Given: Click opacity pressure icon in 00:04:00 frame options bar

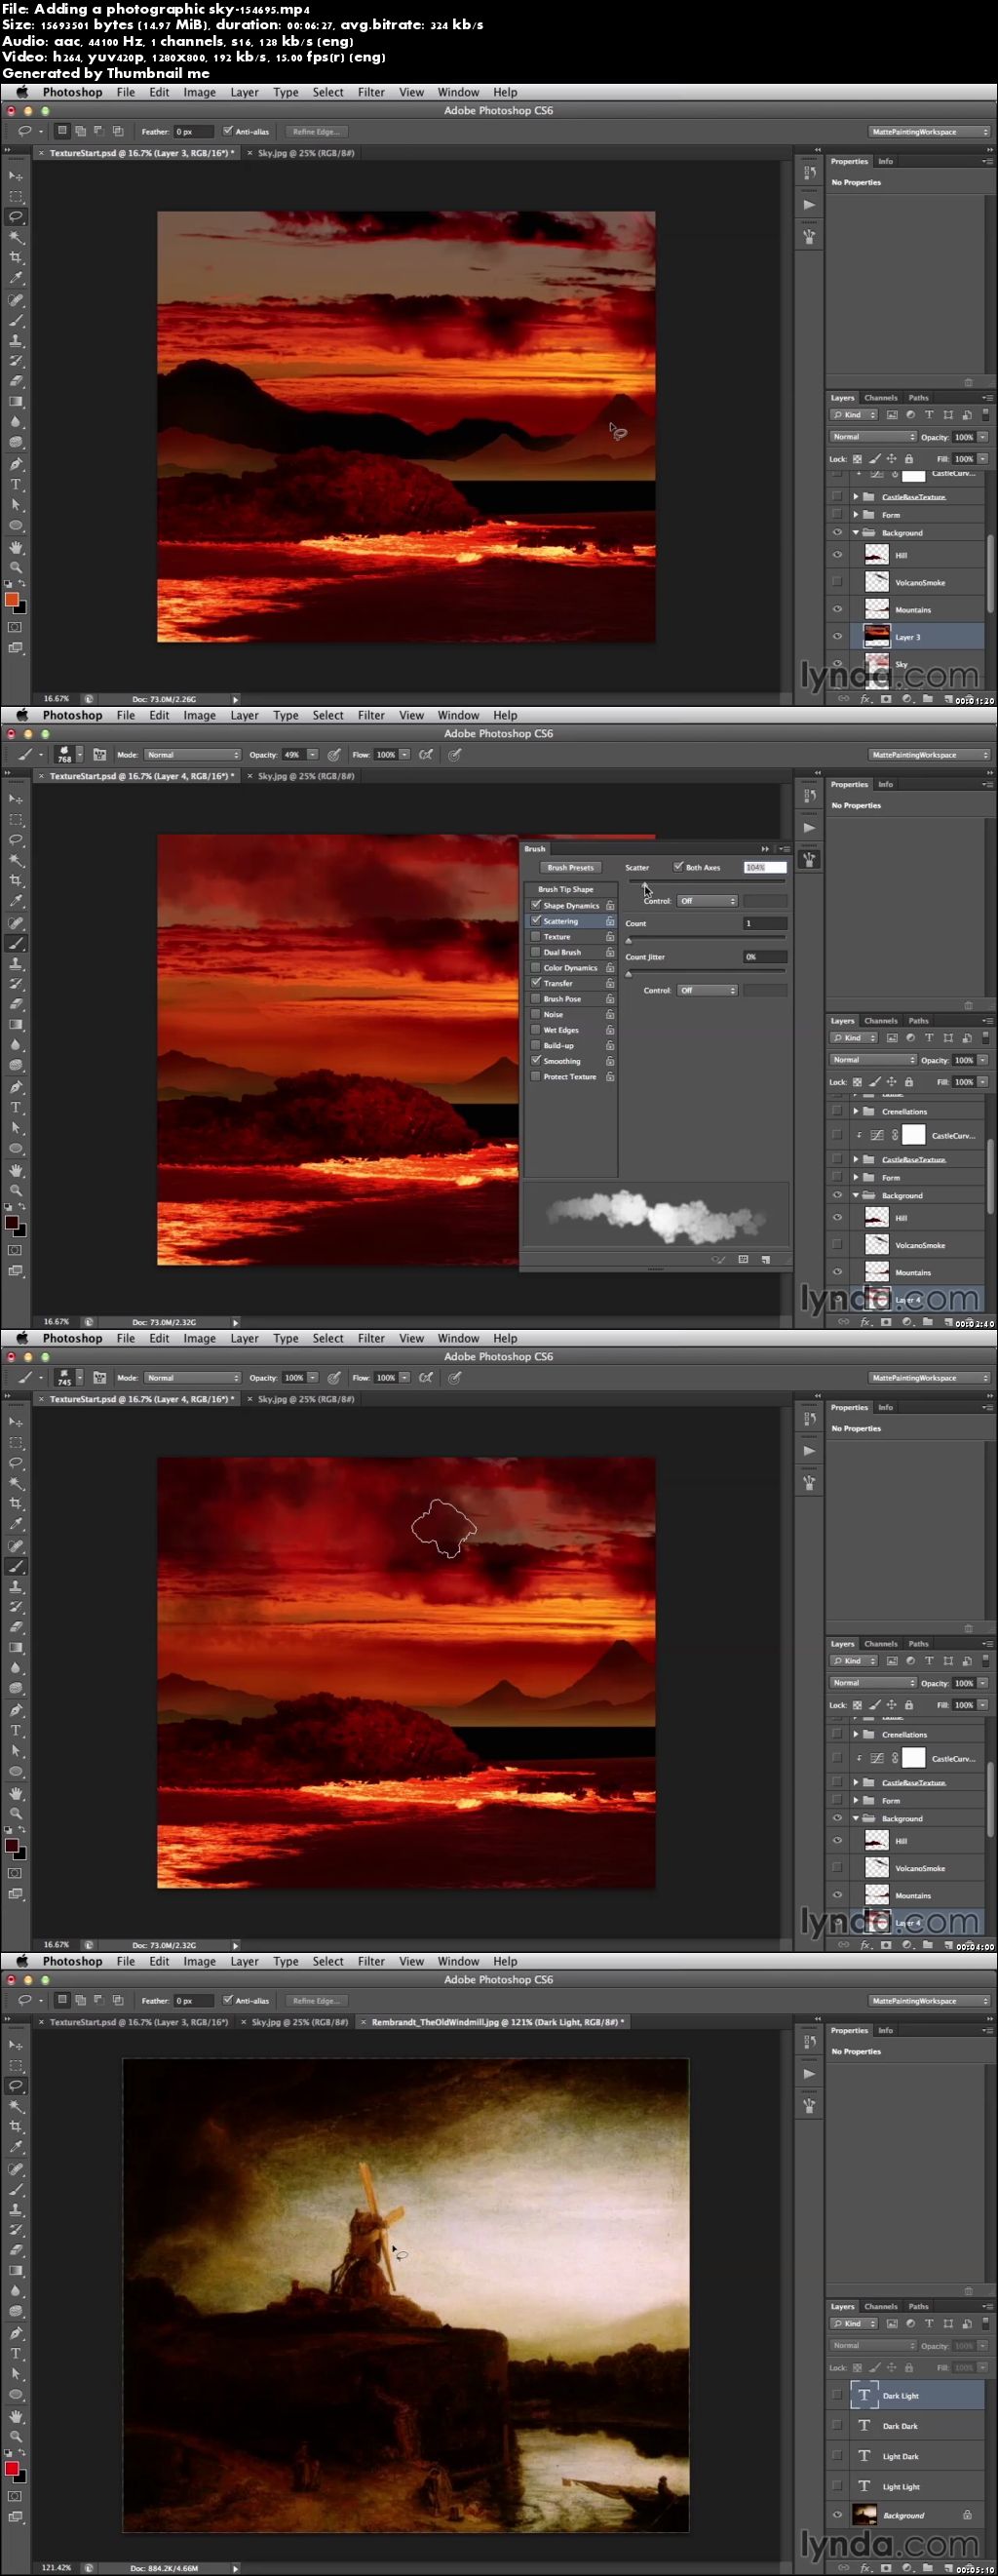Looking at the screenshot, I should click(334, 1378).
